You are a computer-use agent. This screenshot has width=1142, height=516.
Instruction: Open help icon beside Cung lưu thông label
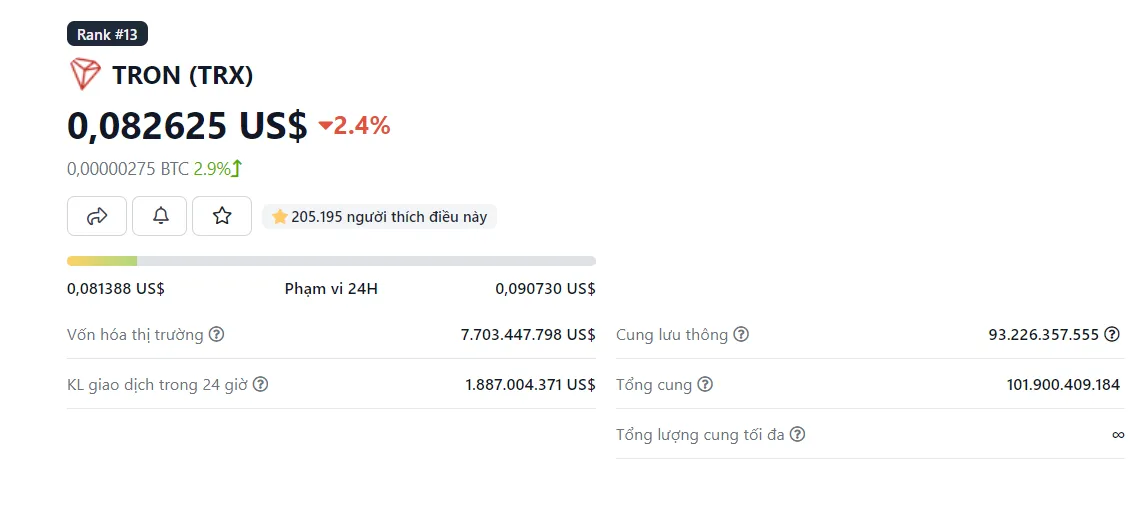[x=741, y=335]
